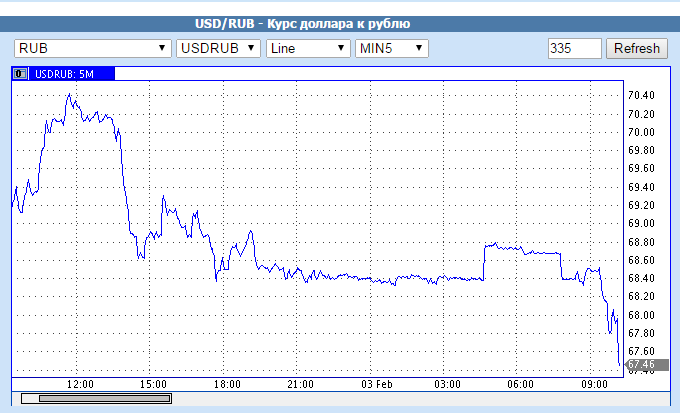Click the 70.40 price axis label
Image resolution: width=680 pixels, height=413 pixels.
[x=640, y=95]
